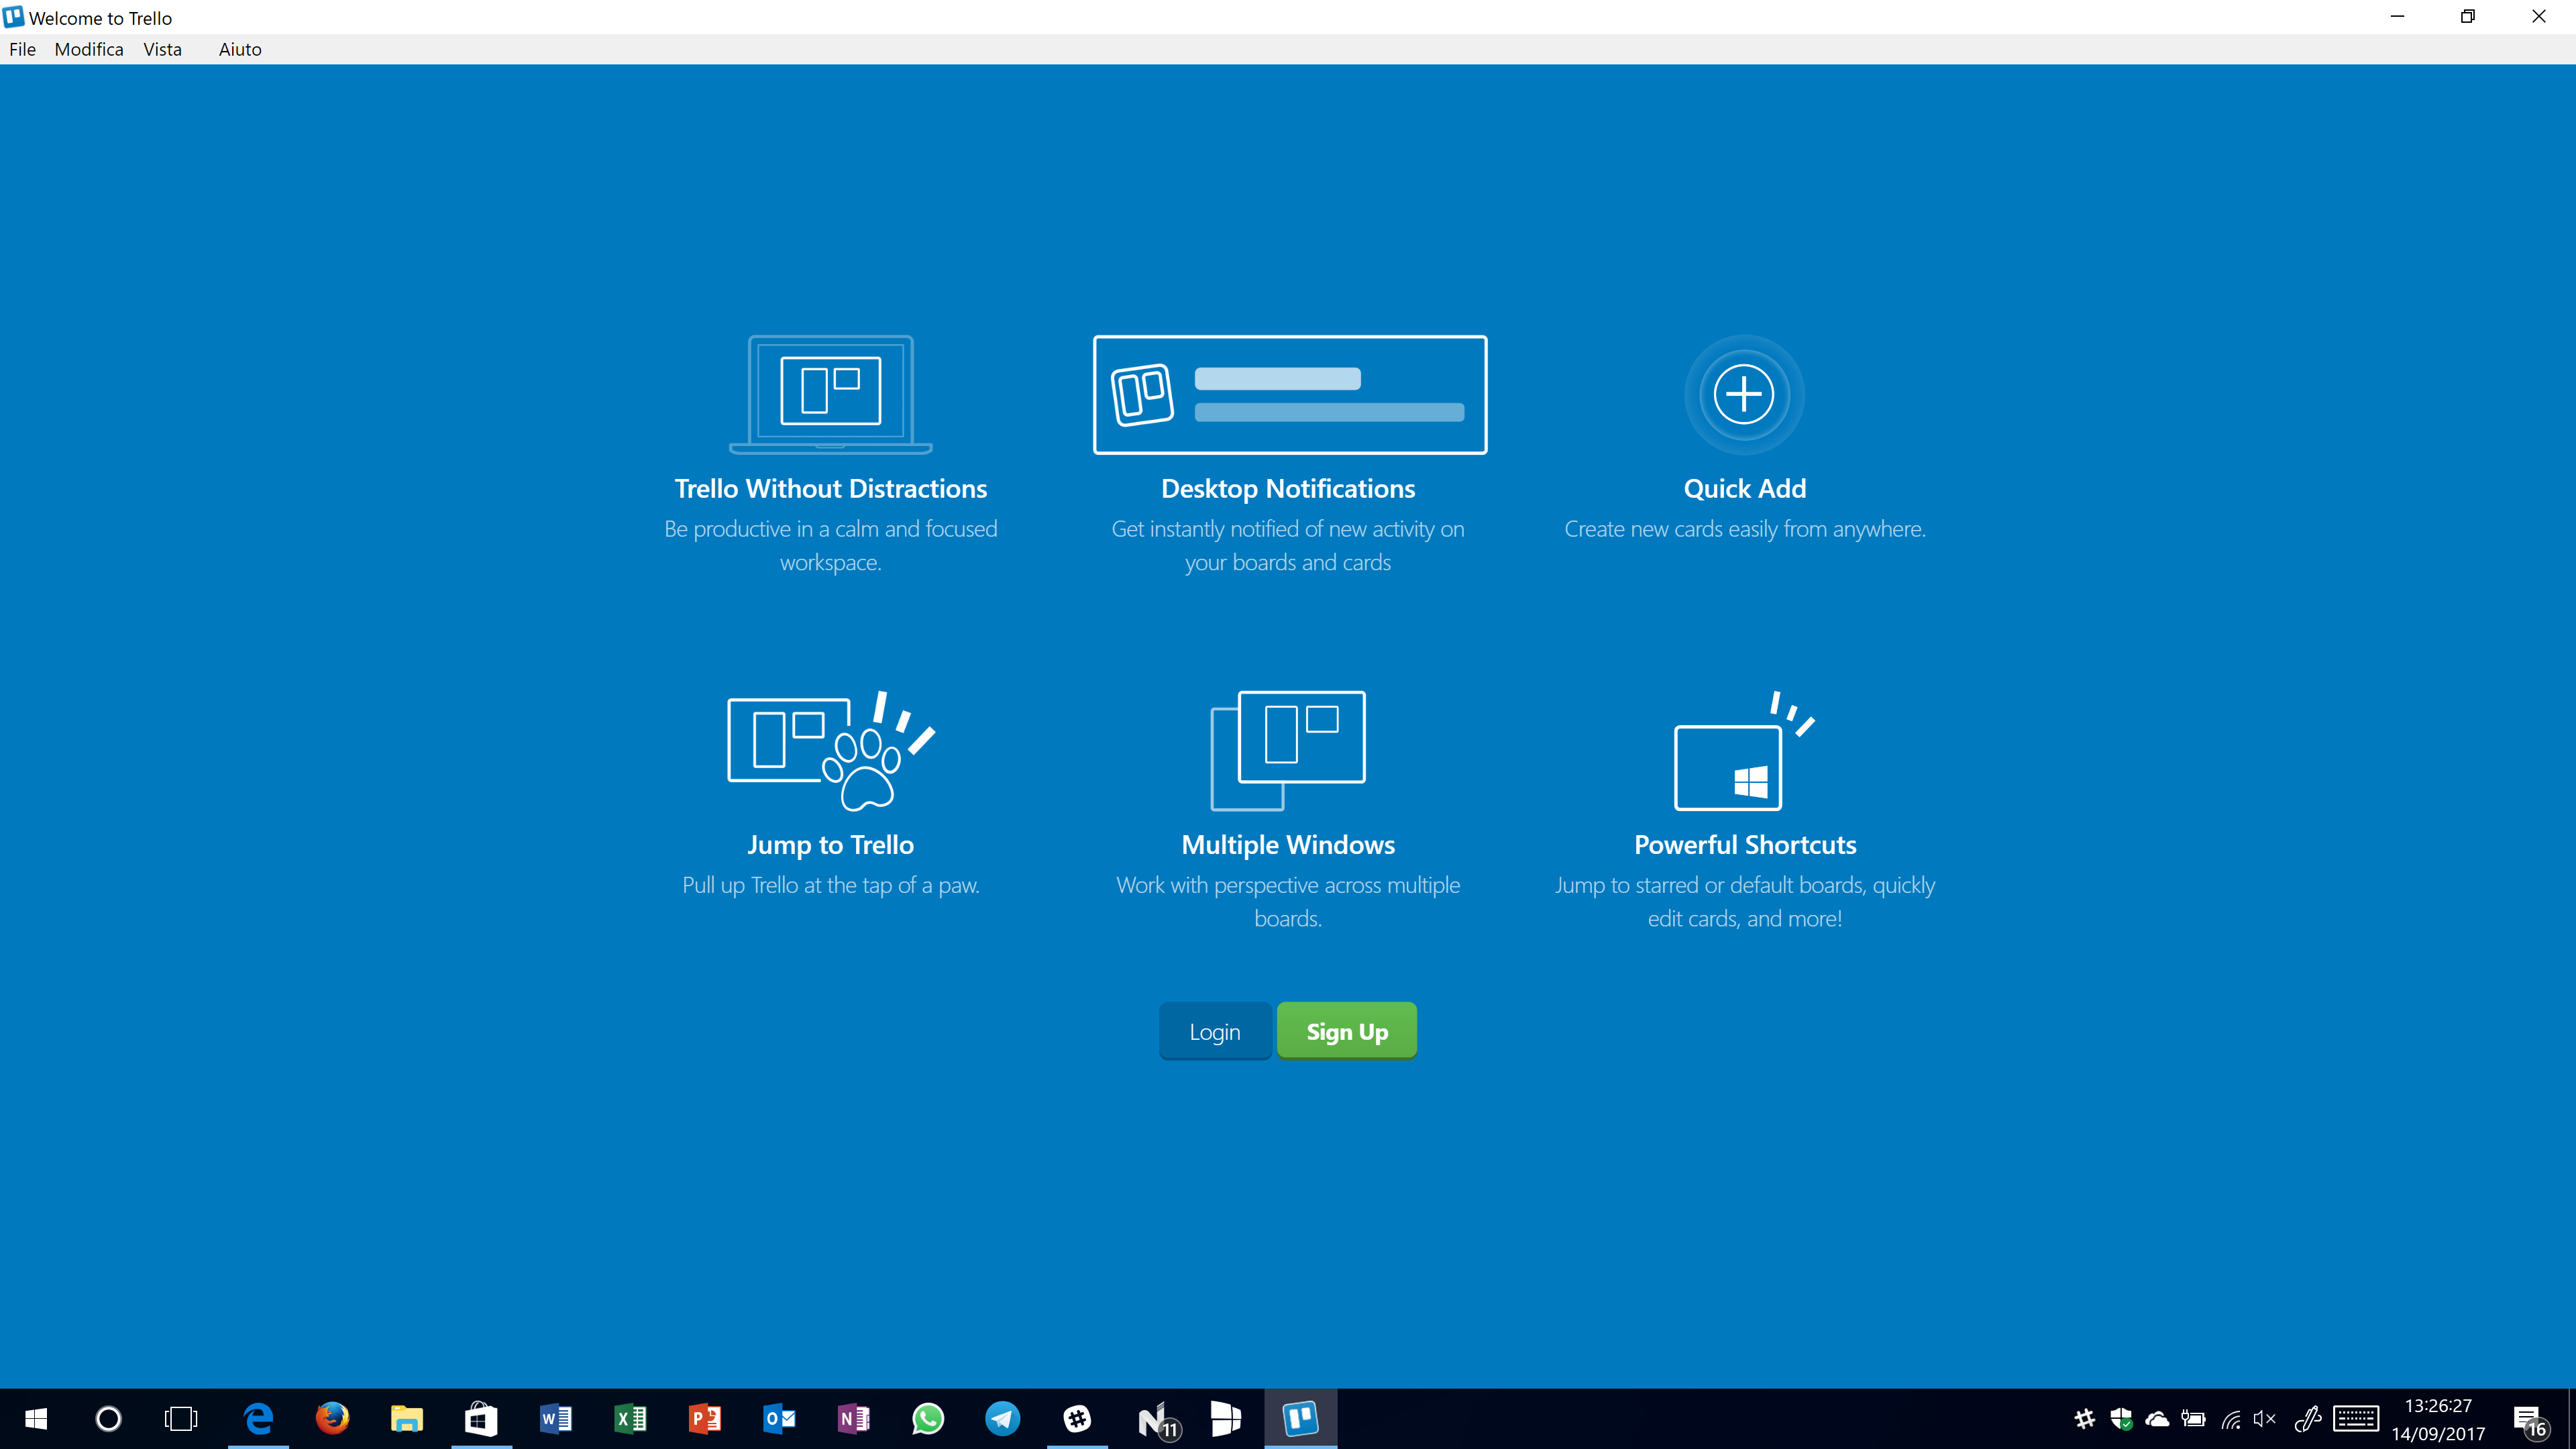Open Microsoft Store from the taskbar
This screenshot has height=1449, width=2576.
point(481,1418)
